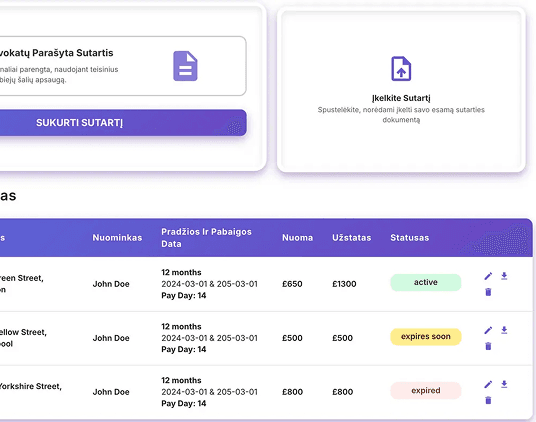Delete the active £650 contract
The width and height of the screenshot is (536, 422).
[488, 292]
